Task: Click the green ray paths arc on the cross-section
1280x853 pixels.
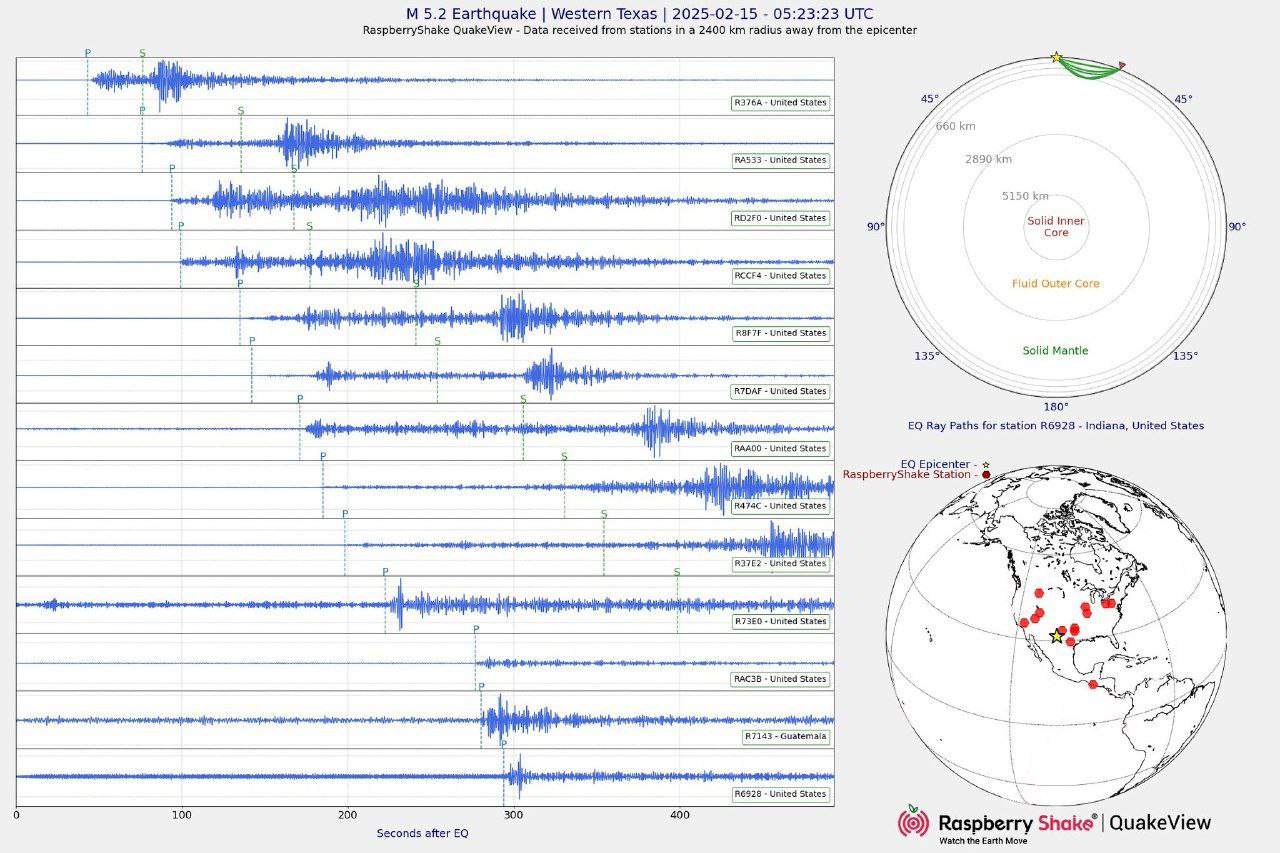Action: click(1088, 73)
